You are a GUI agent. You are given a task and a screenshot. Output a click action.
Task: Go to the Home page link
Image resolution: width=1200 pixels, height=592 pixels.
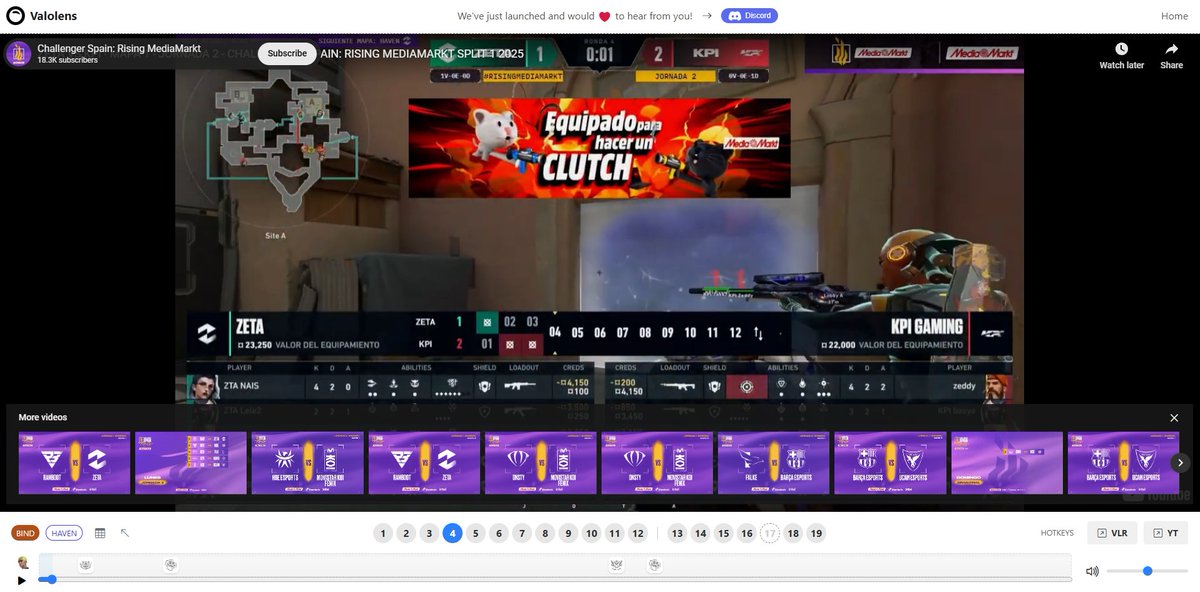(1174, 16)
